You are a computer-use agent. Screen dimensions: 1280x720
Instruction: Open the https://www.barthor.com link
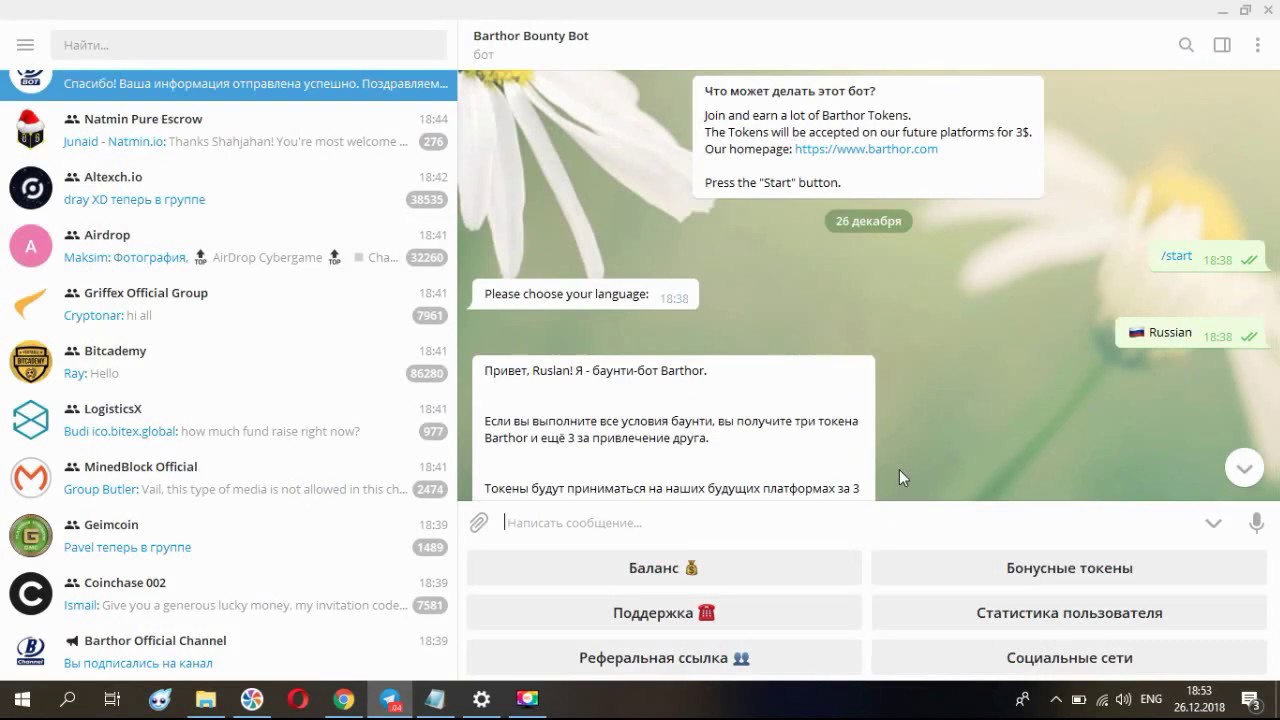pyautogui.click(x=866, y=149)
